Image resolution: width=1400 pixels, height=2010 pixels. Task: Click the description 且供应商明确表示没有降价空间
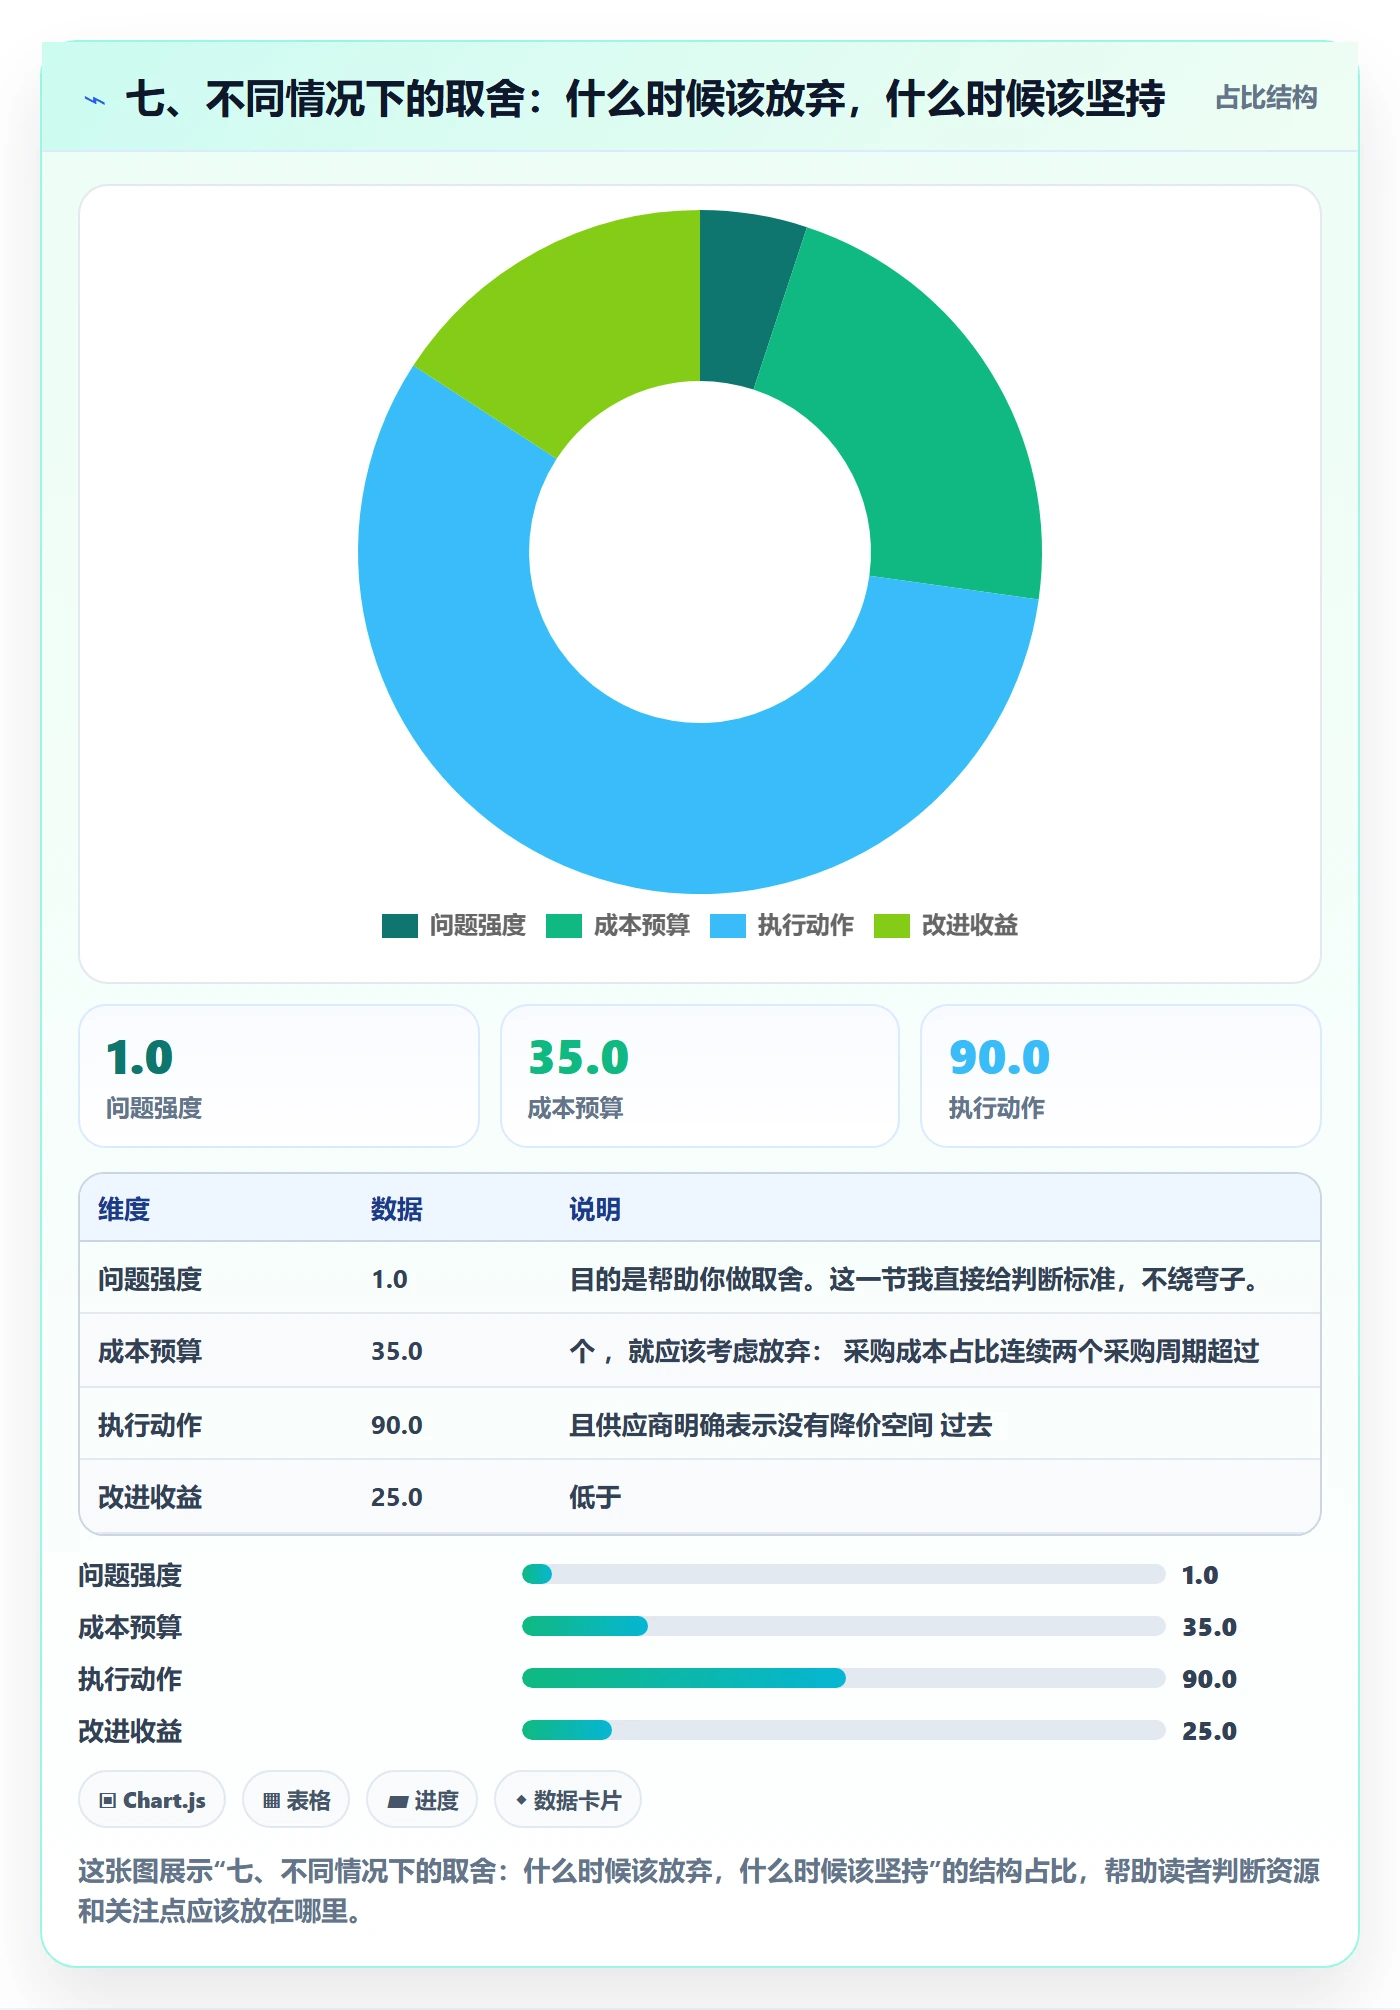click(x=751, y=1425)
